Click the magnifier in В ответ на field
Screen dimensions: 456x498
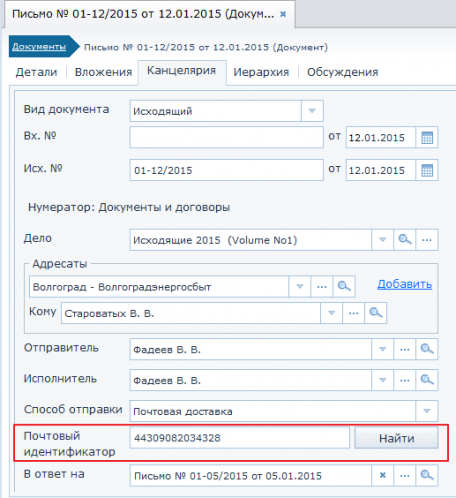point(427,475)
